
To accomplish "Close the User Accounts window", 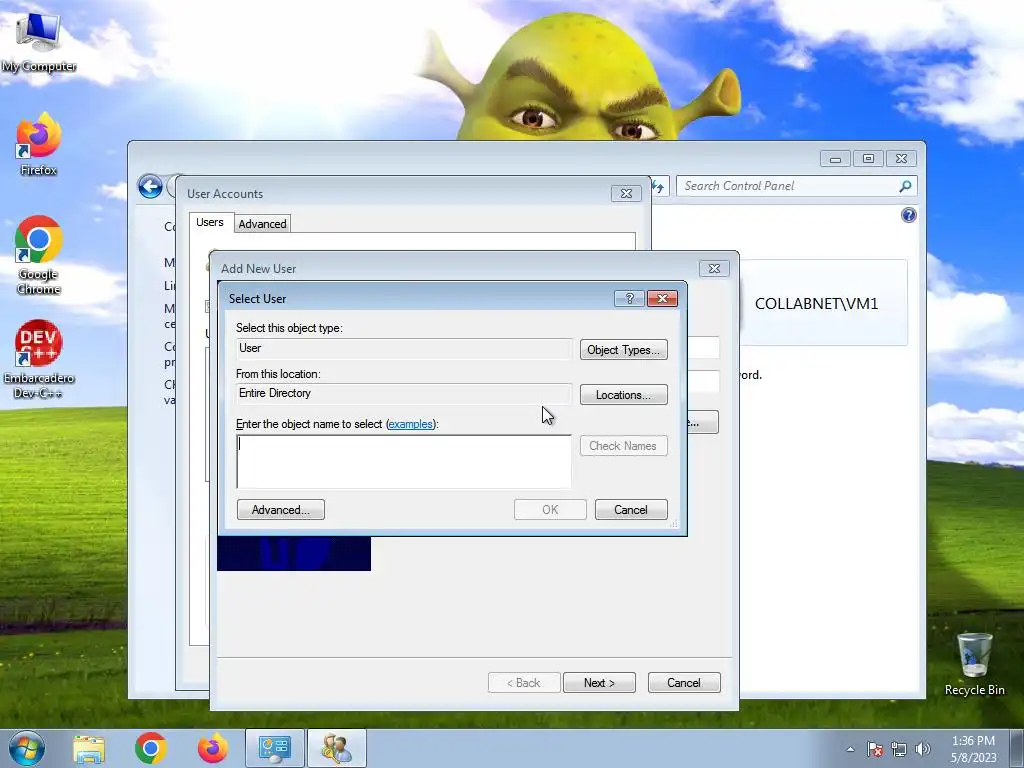I will point(626,193).
